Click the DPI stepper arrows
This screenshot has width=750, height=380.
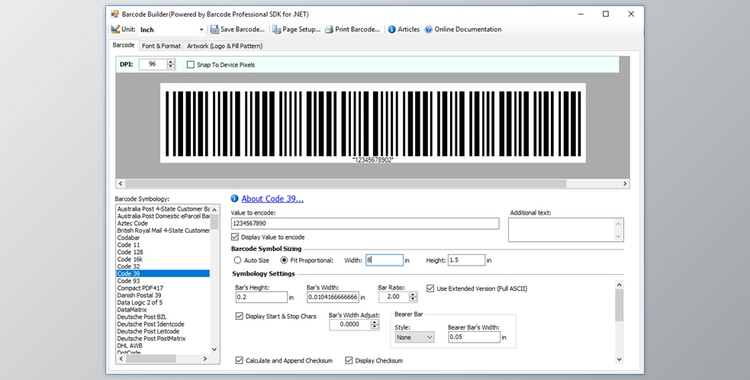171,64
